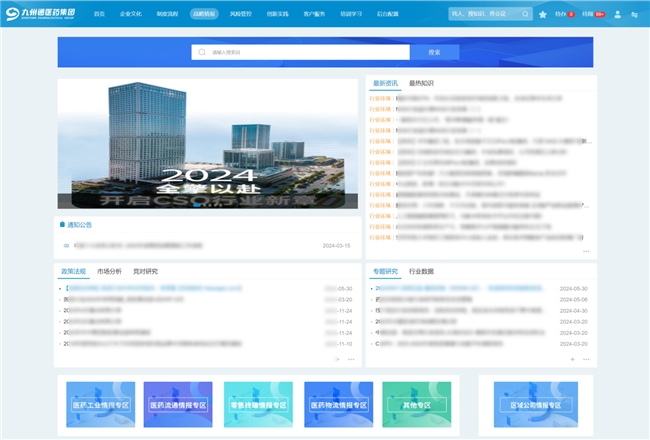Open favorites via the star icon
The image size is (650, 440).
coord(543,14)
